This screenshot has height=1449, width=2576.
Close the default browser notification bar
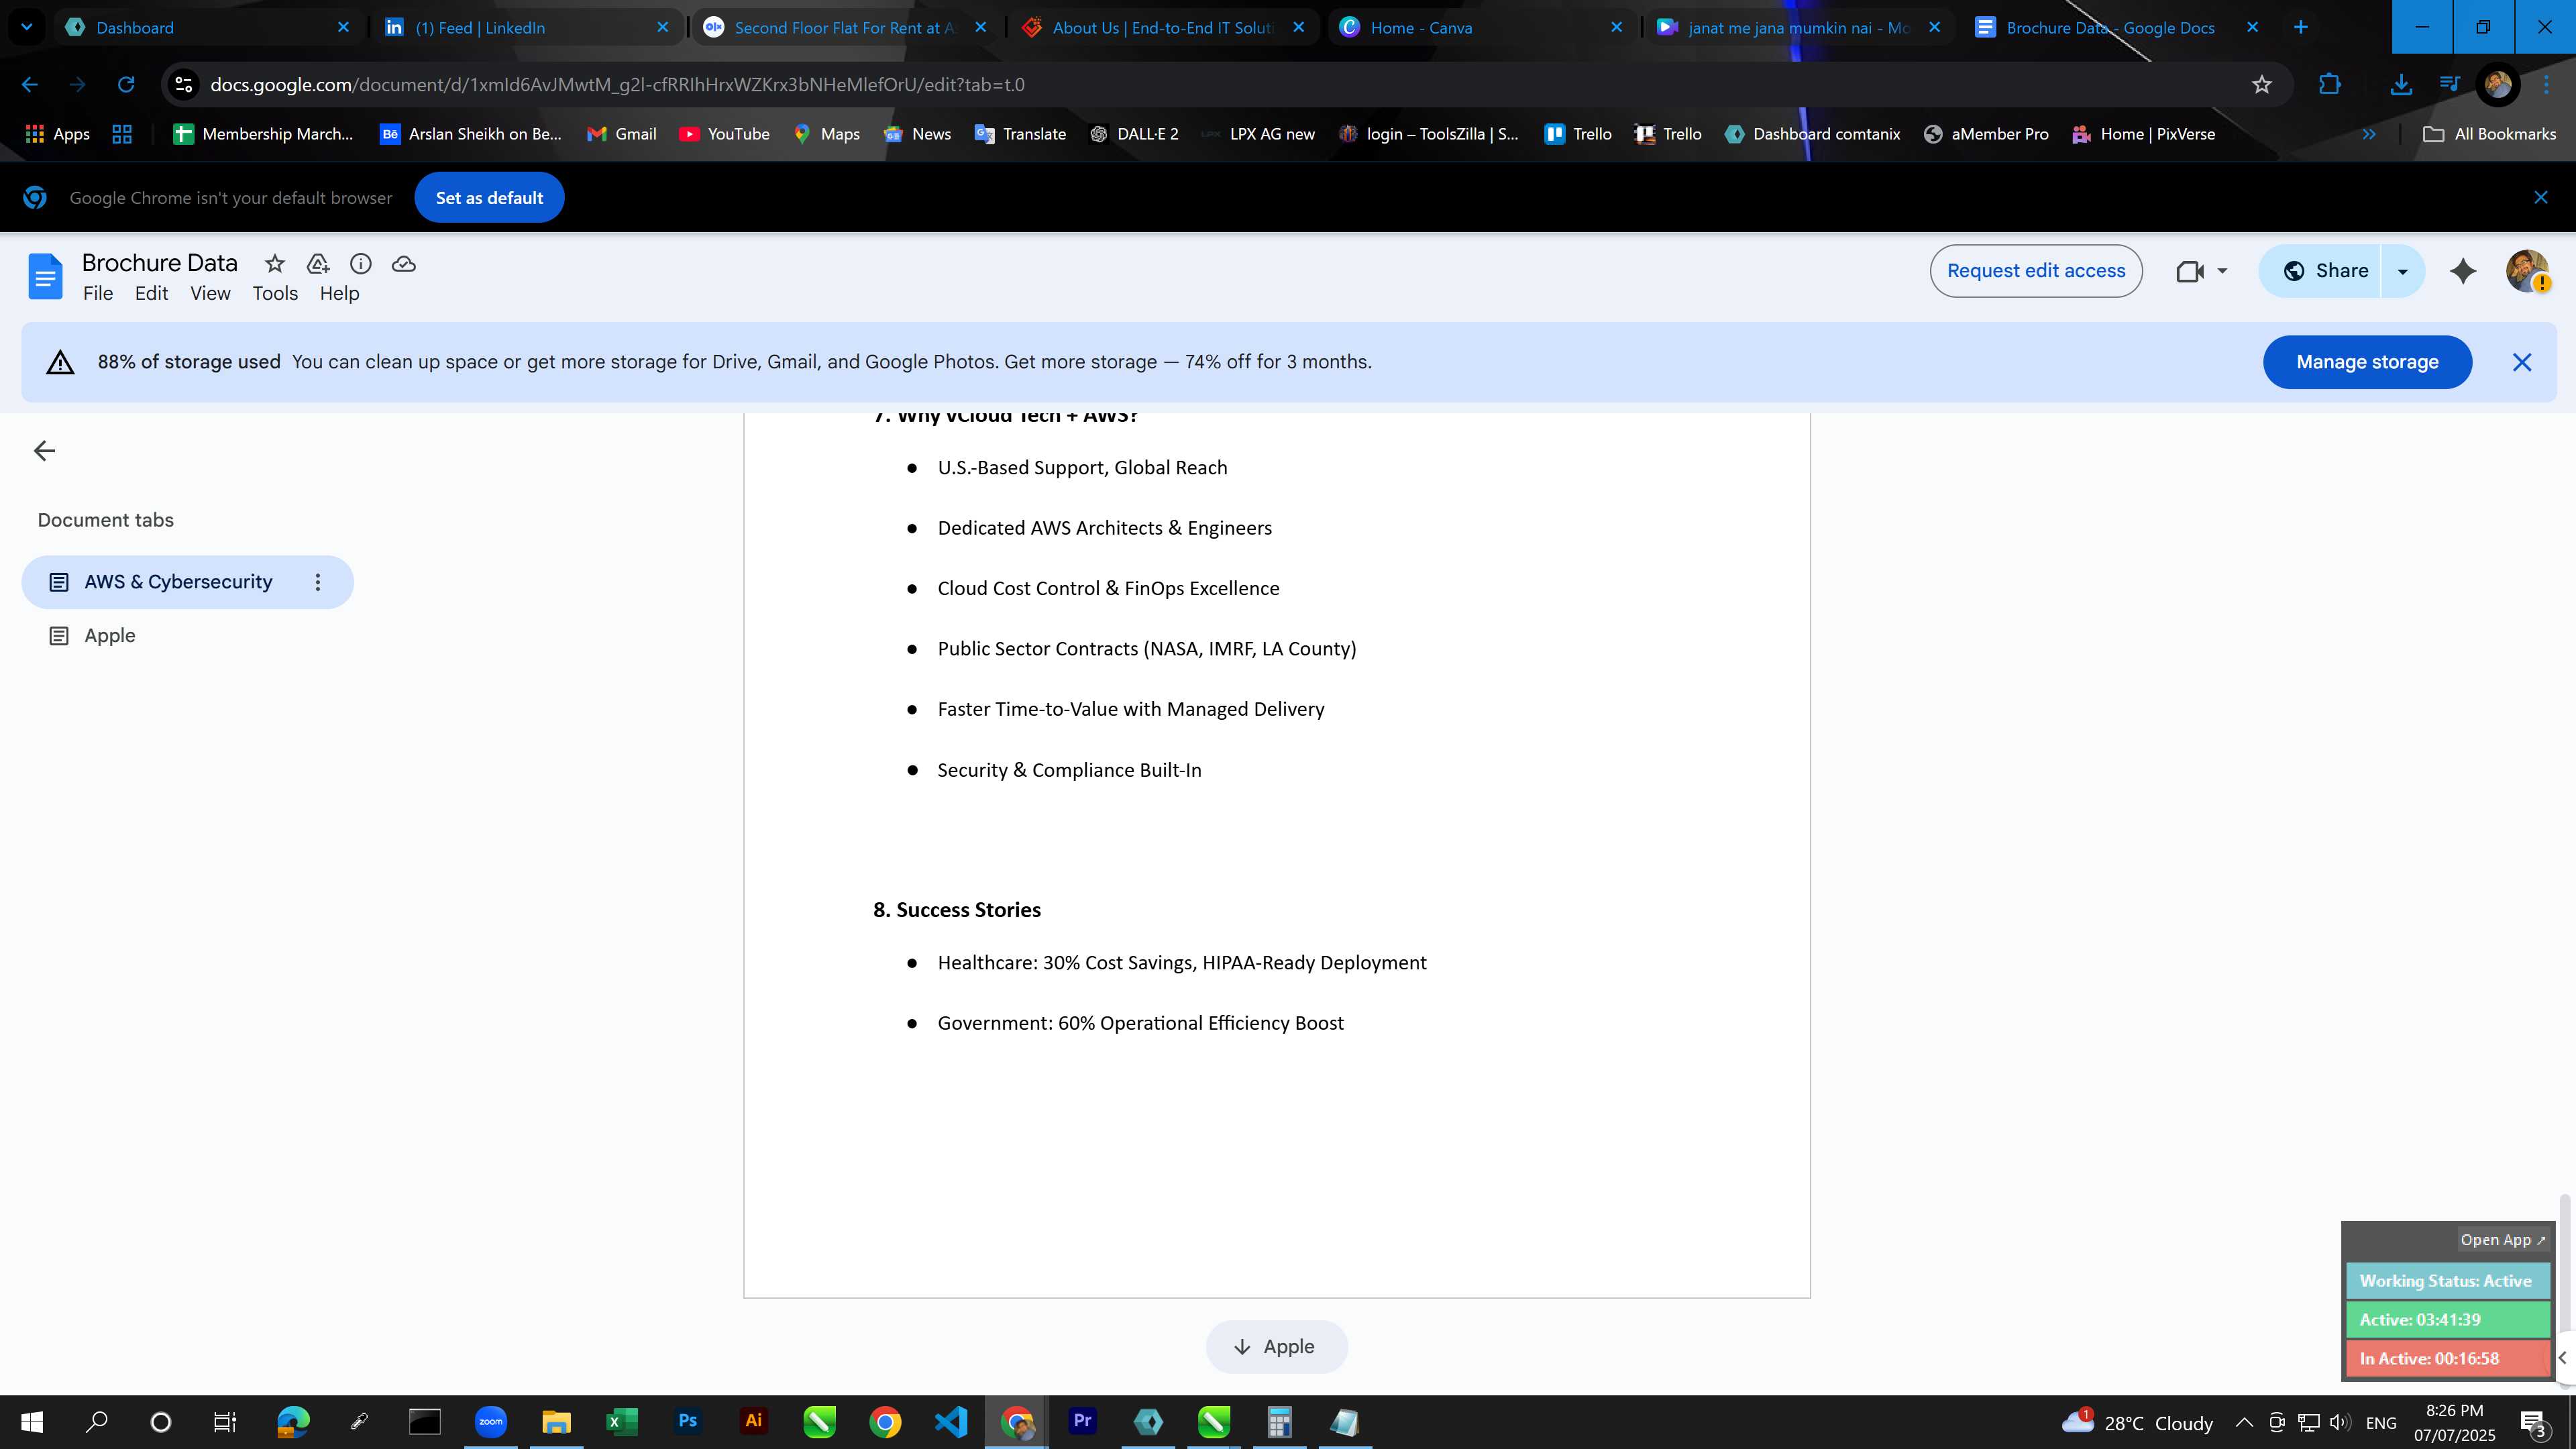coord(2541,198)
